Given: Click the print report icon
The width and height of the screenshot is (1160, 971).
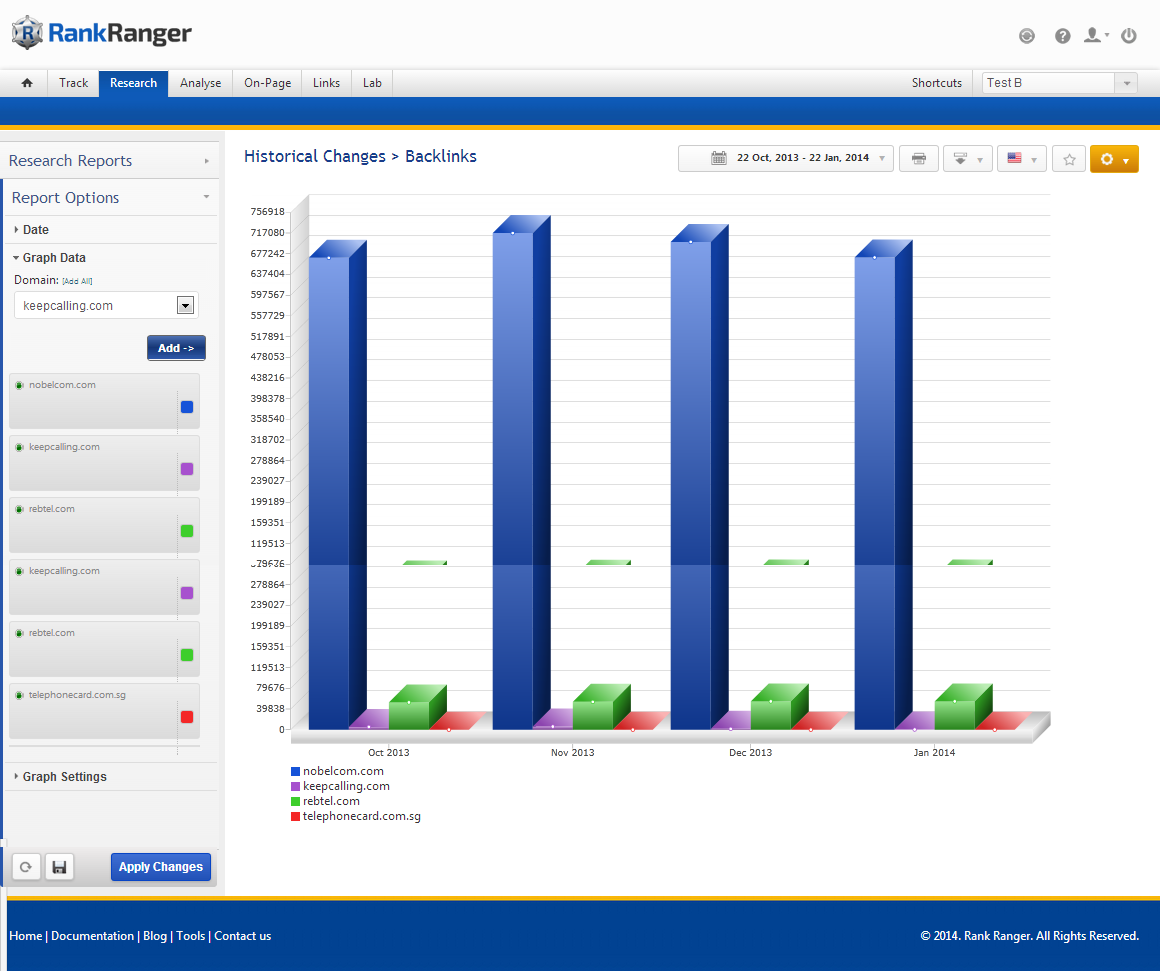Looking at the screenshot, I should pos(918,159).
